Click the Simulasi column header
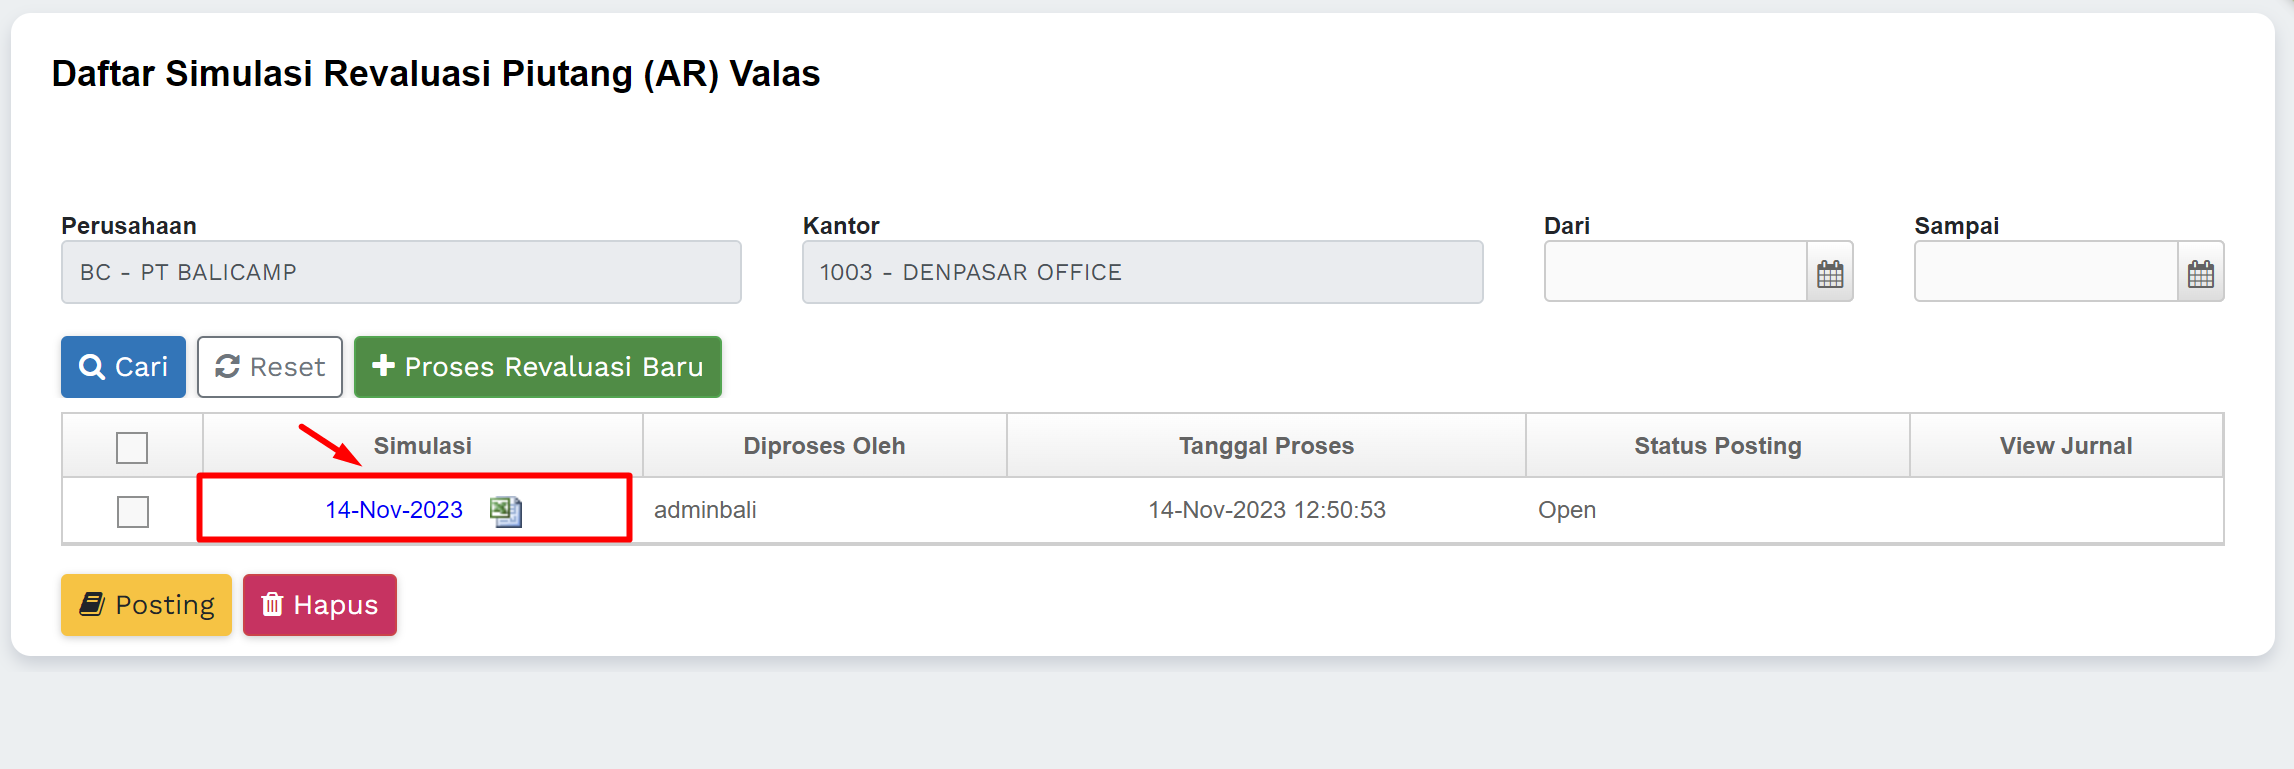 [422, 446]
